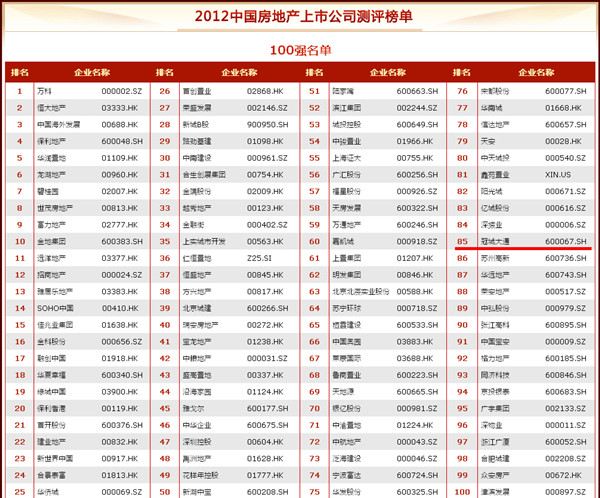
Task: Select stock code "600266.SH"
Action: 267,308
